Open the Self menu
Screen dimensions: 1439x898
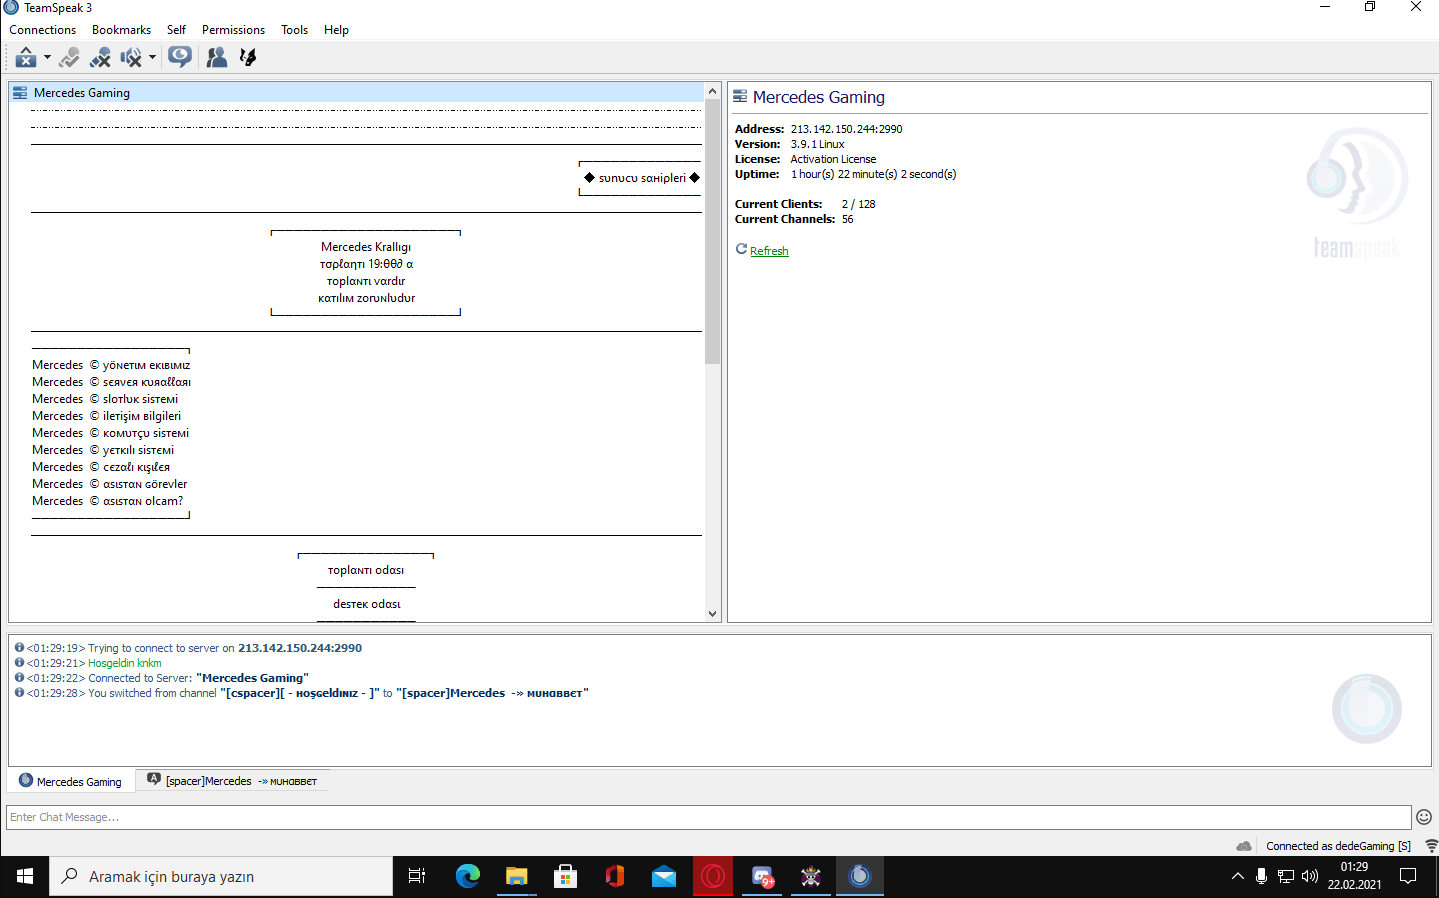pos(176,30)
